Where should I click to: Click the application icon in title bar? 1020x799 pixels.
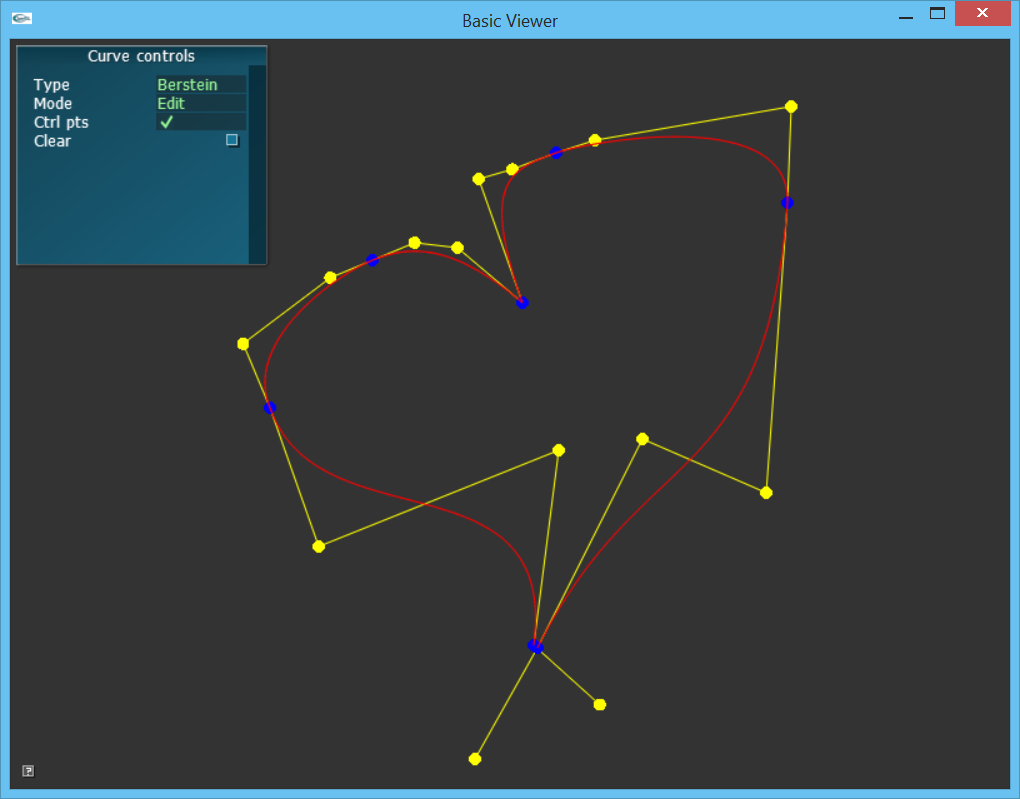point(22,19)
